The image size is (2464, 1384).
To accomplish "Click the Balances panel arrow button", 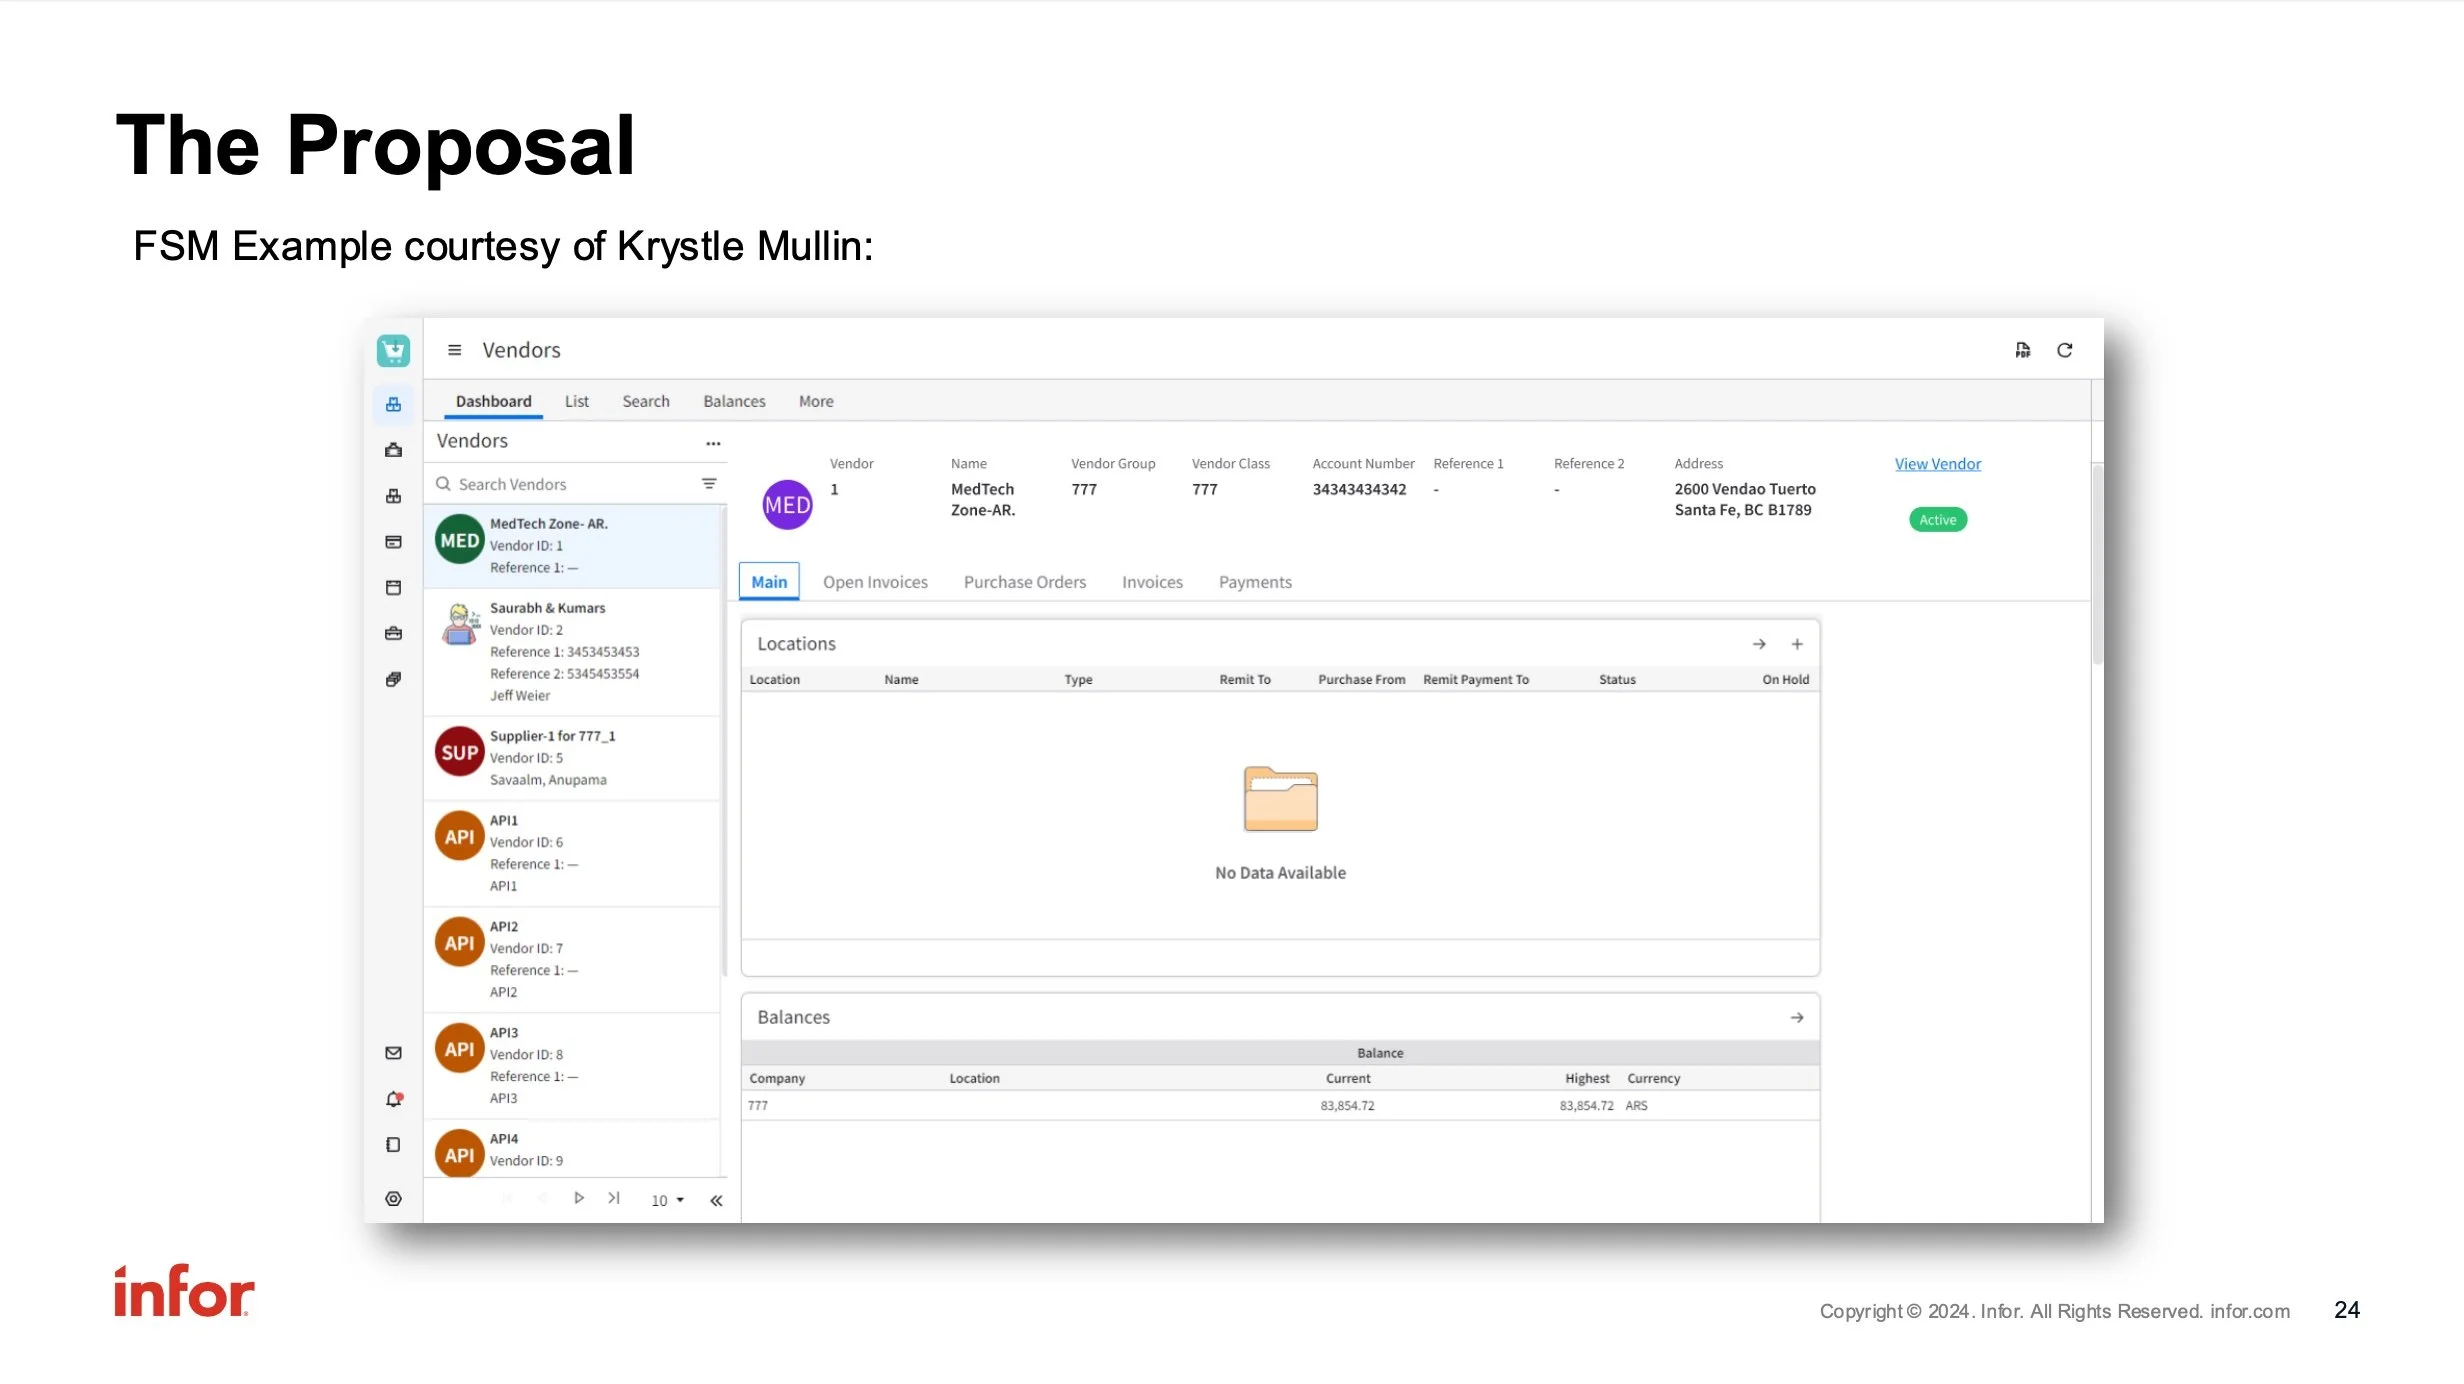I will pyautogui.click(x=1797, y=1017).
